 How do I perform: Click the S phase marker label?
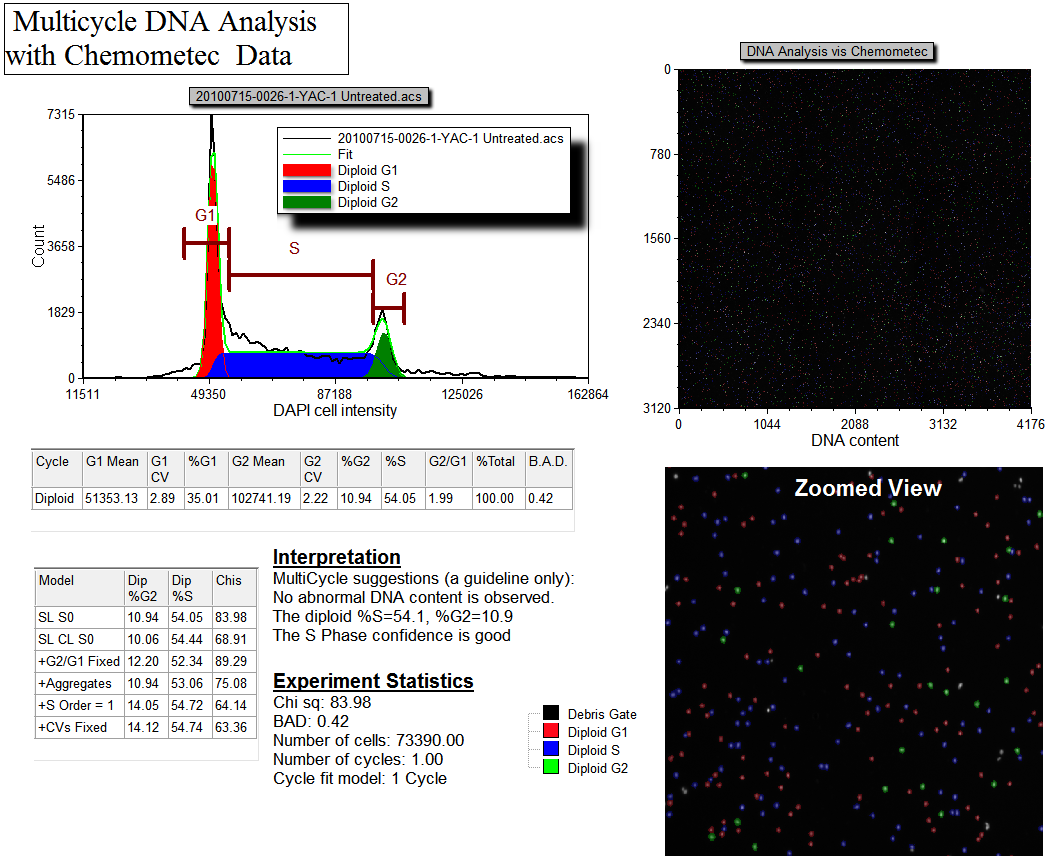(294, 248)
